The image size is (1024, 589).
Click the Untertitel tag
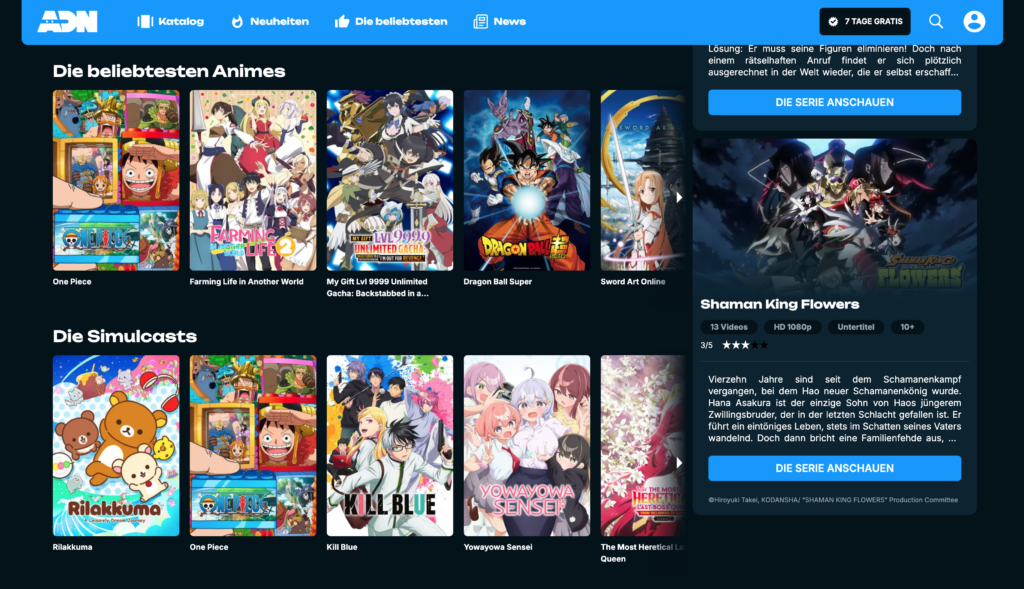856,327
